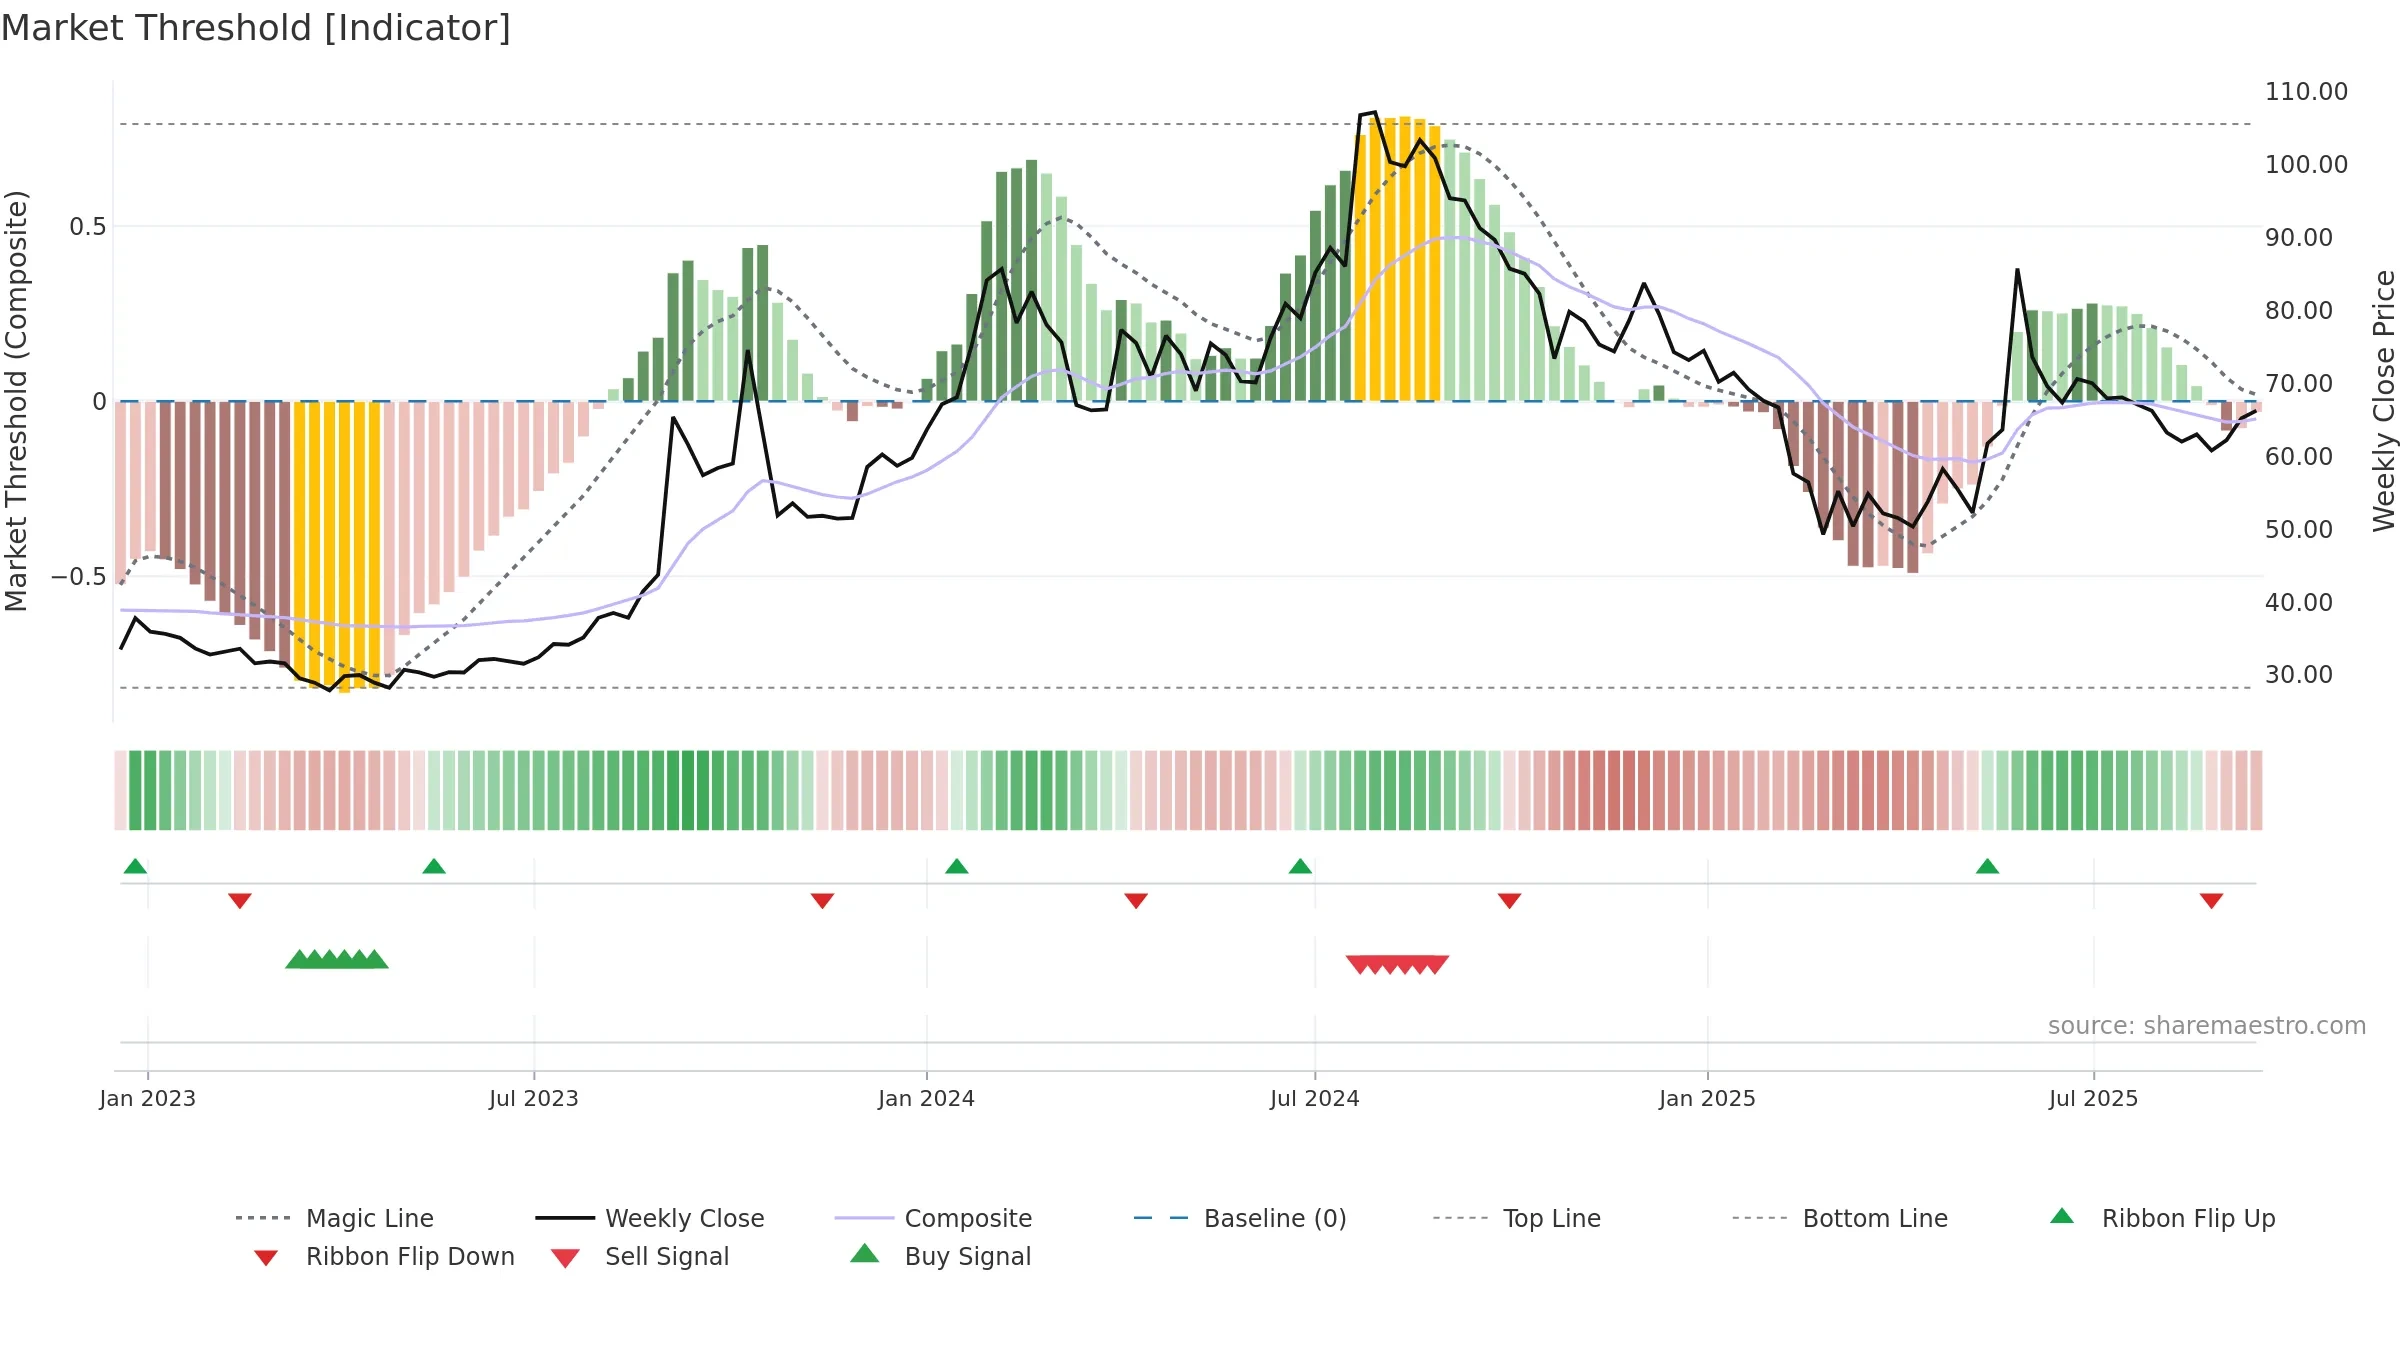Click the yellow bars cluster in early 2023

tap(338, 546)
